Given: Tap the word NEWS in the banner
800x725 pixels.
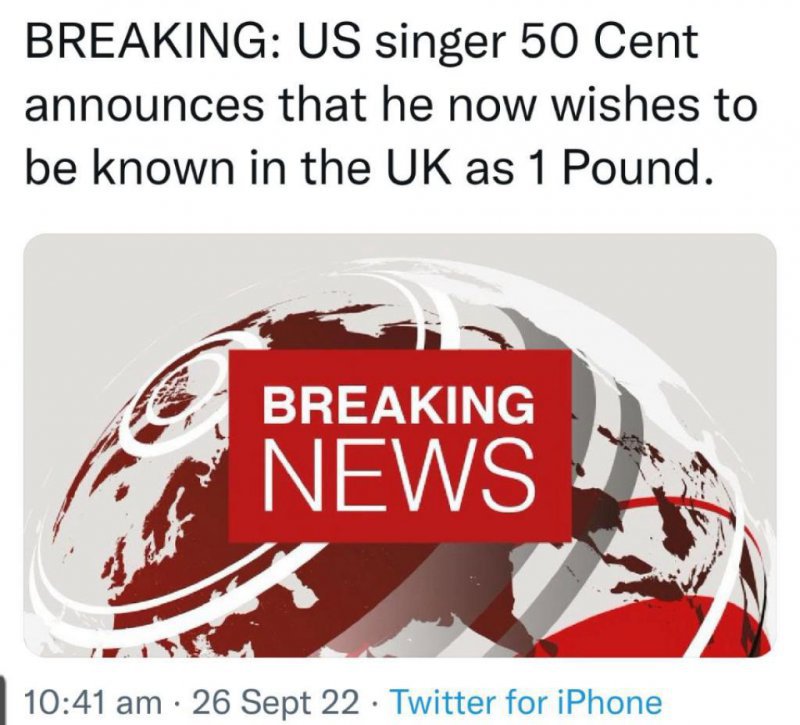Looking at the screenshot, I should click(x=399, y=476).
